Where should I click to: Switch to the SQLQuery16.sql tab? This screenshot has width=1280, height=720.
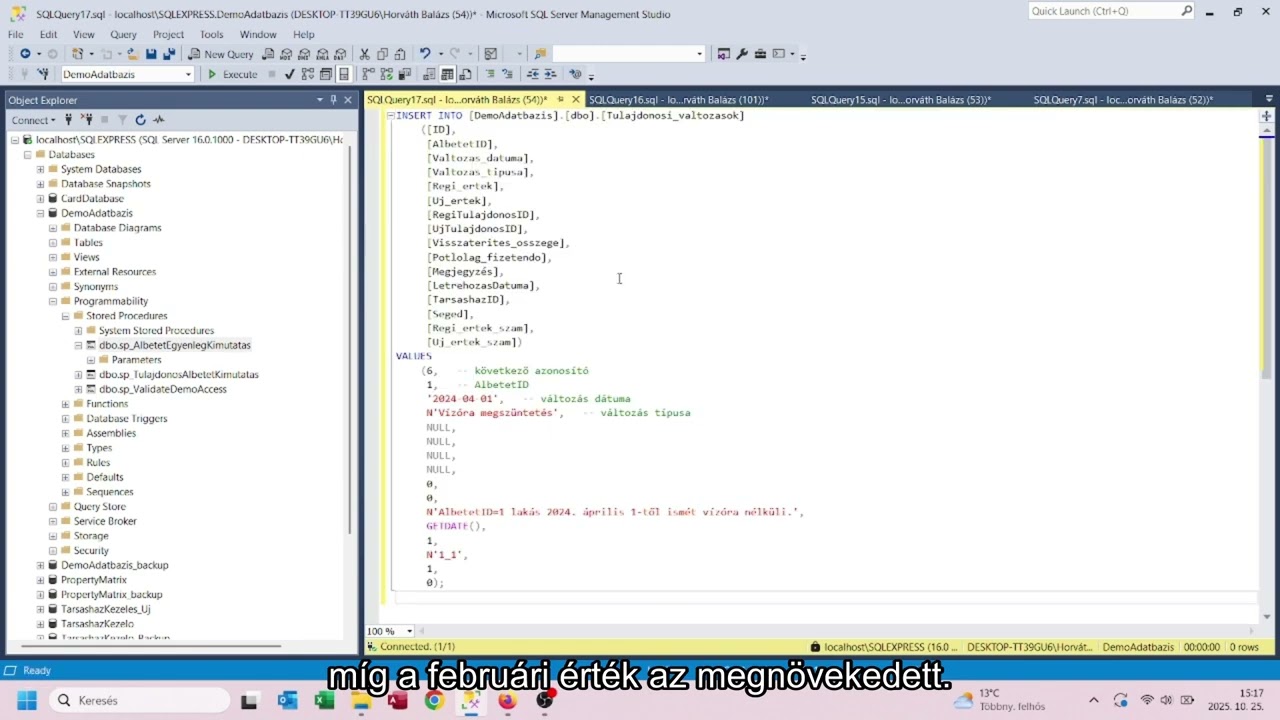[x=678, y=100]
